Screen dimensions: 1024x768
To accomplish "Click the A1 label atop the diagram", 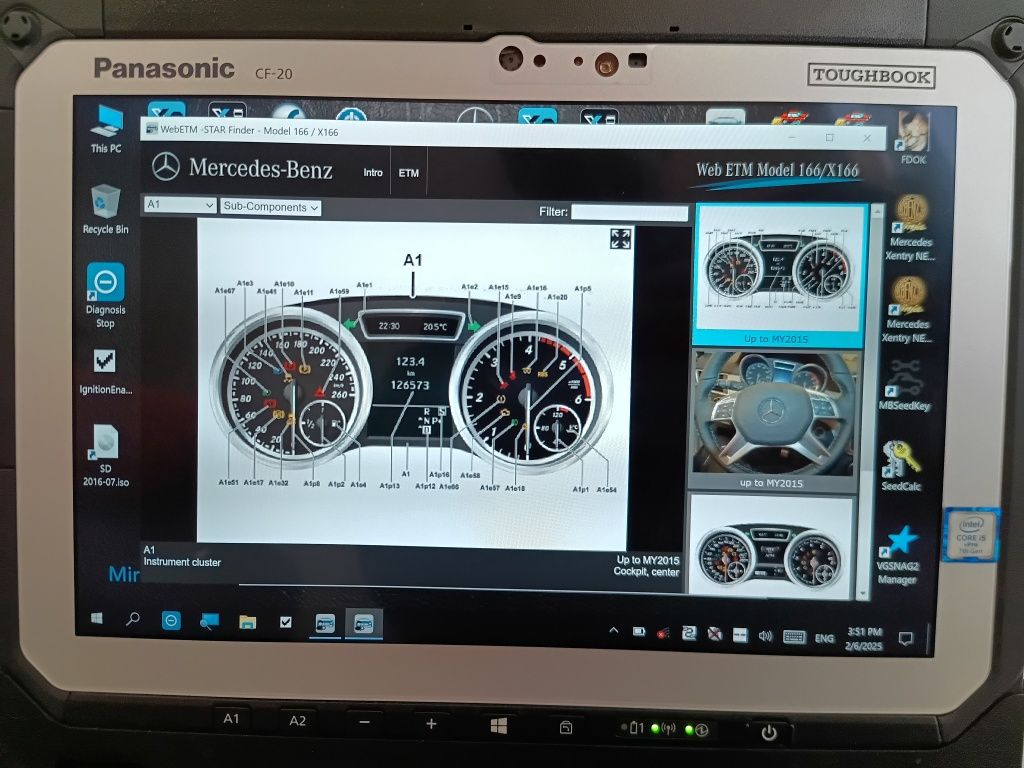I will (413, 260).
